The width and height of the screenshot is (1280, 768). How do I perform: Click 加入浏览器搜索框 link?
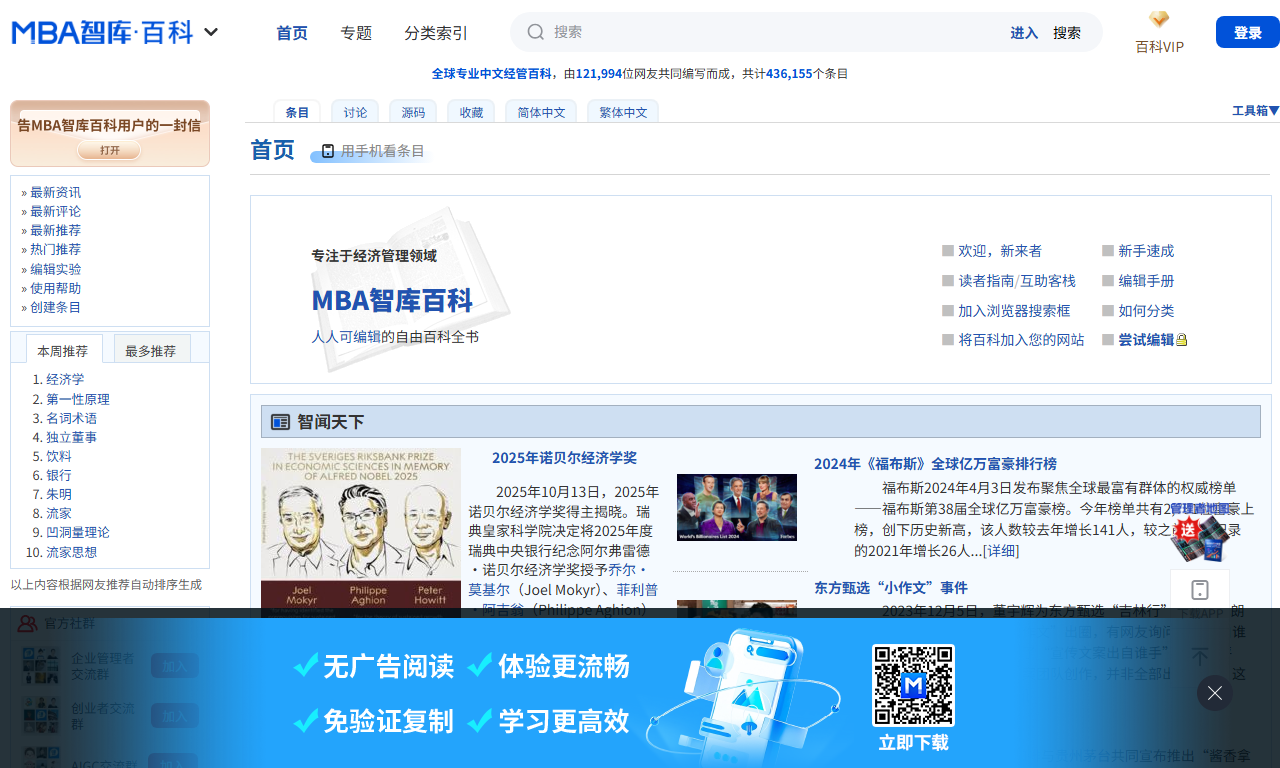pyautogui.click(x=1014, y=311)
